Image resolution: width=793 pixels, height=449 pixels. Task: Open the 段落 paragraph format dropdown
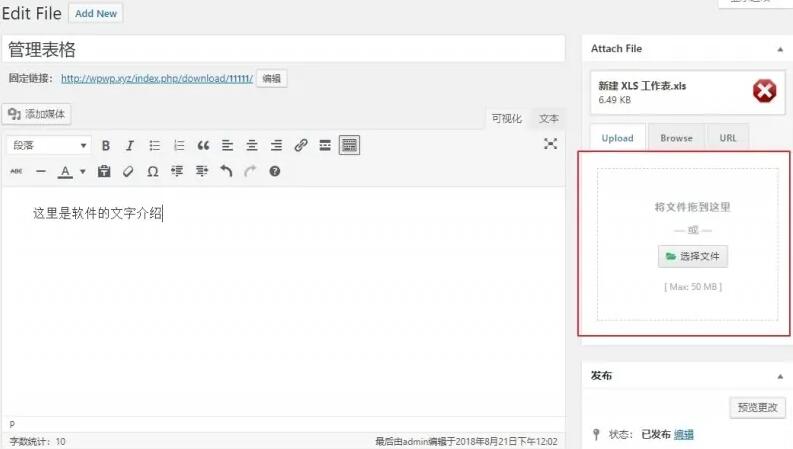pyautogui.click(x=49, y=146)
